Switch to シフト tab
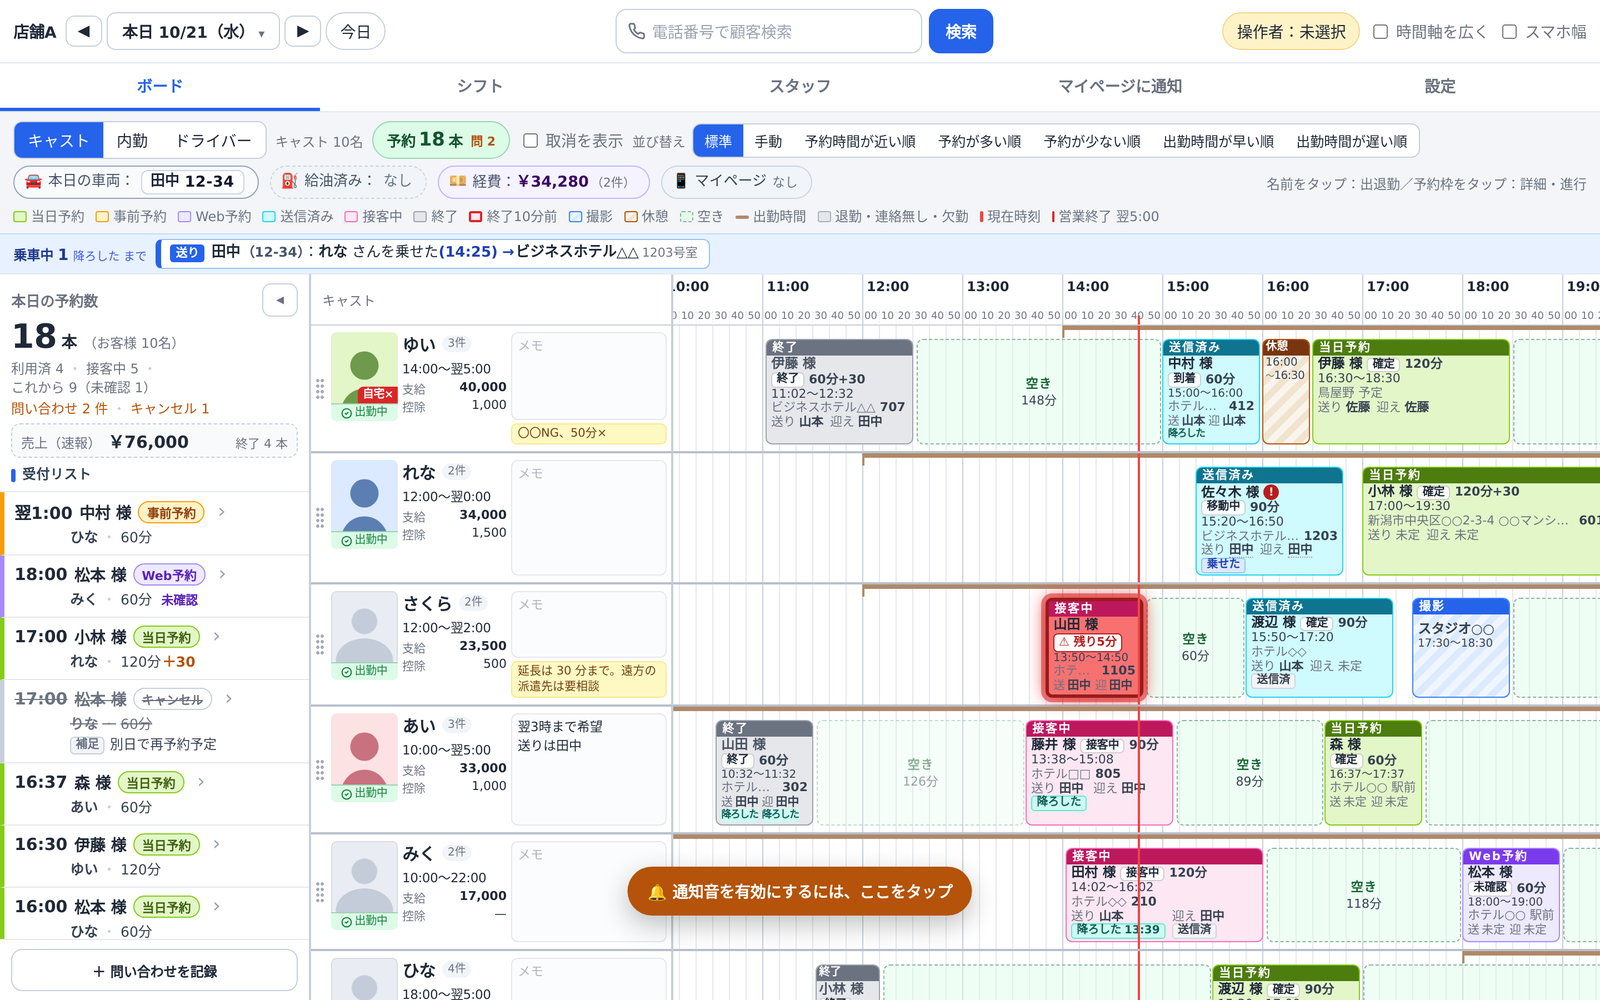 480,86
